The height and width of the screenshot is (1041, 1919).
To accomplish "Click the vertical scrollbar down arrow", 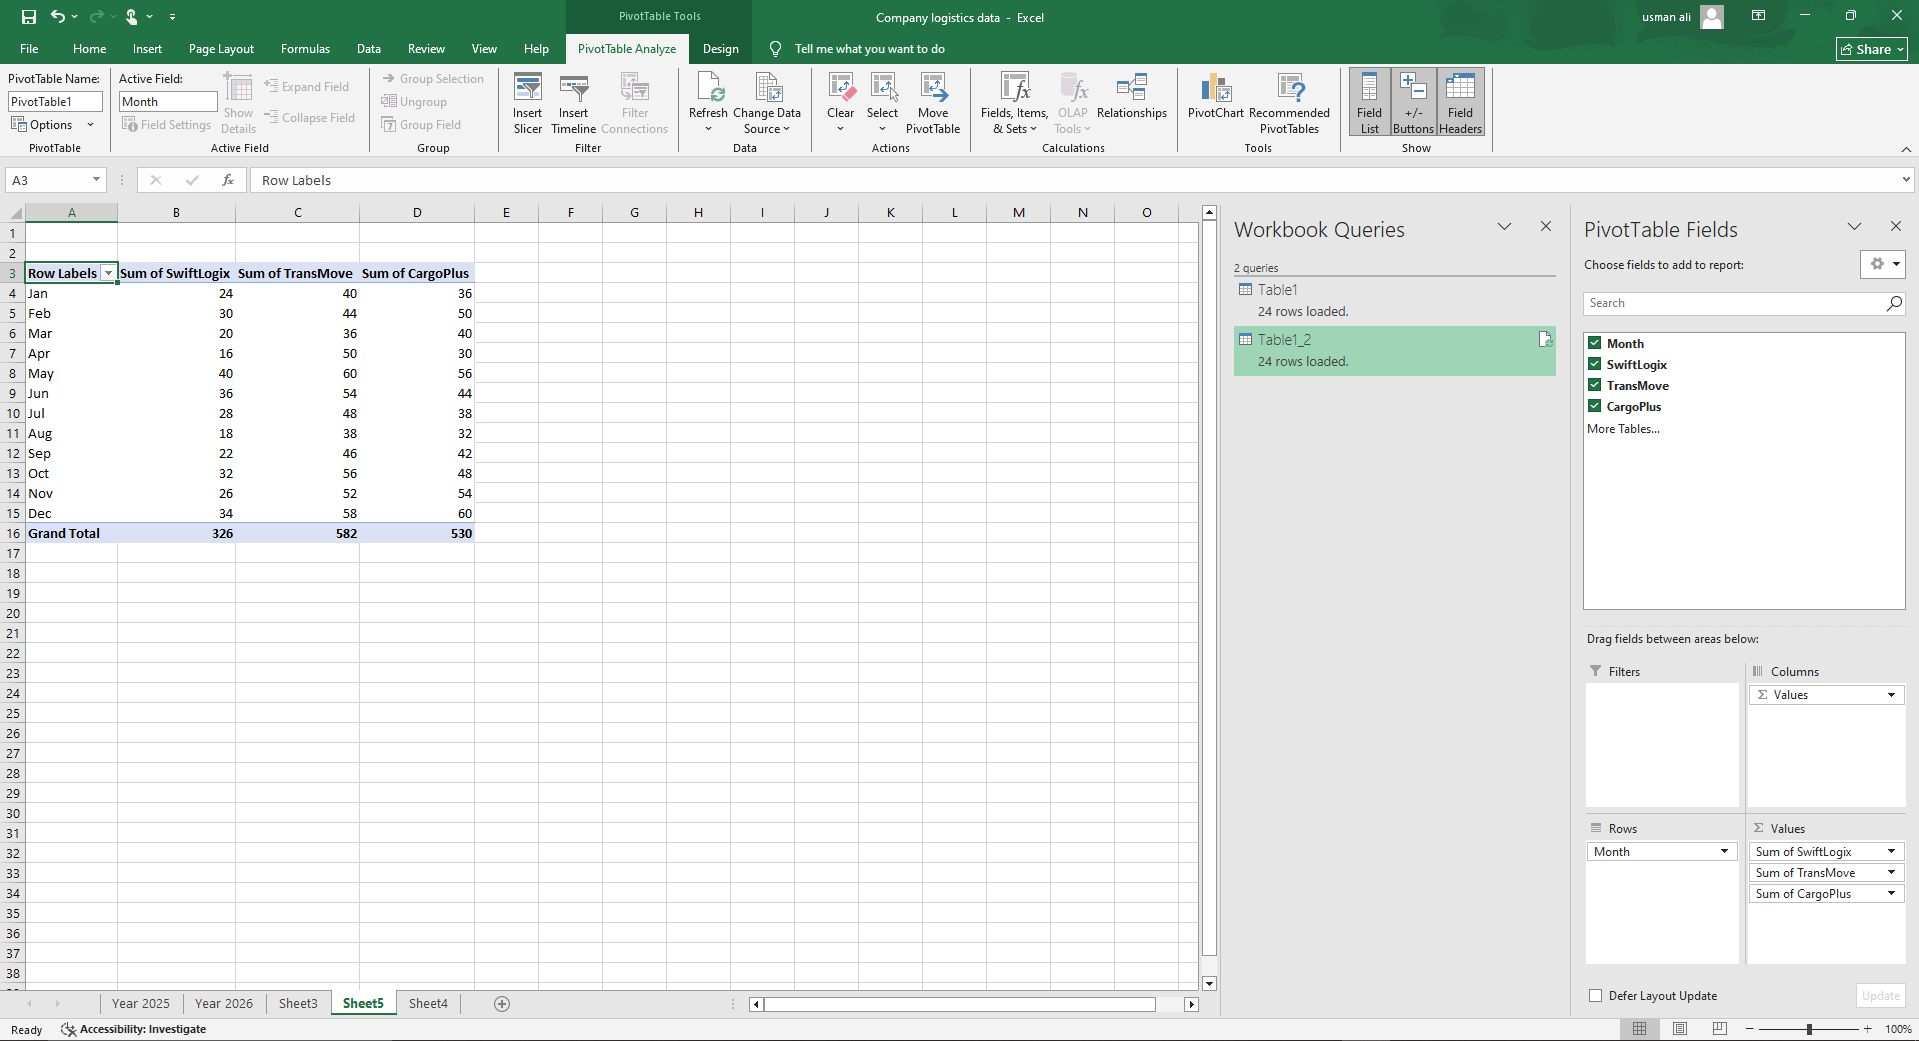I will (1209, 984).
